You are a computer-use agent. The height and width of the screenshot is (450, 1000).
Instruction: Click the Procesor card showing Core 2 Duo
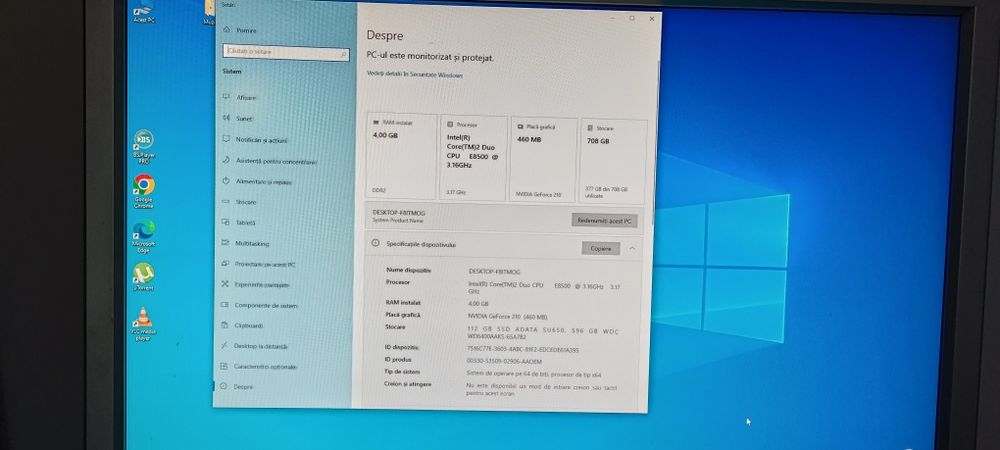tap(473, 159)
